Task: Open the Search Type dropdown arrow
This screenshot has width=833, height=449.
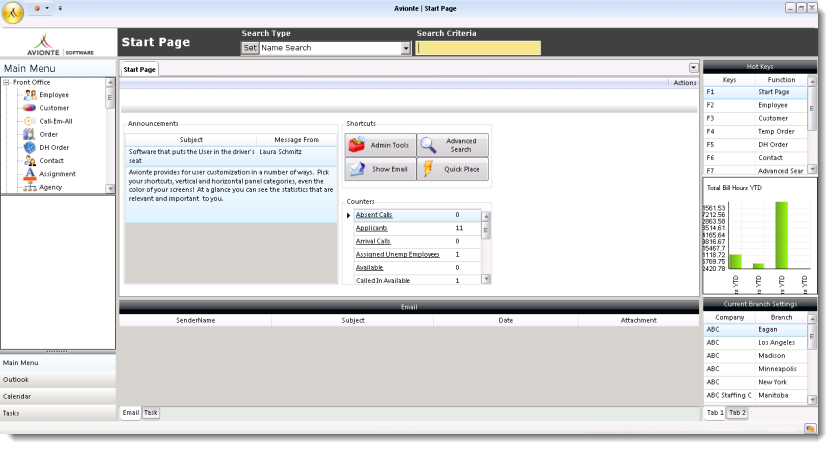Action: 406,48
